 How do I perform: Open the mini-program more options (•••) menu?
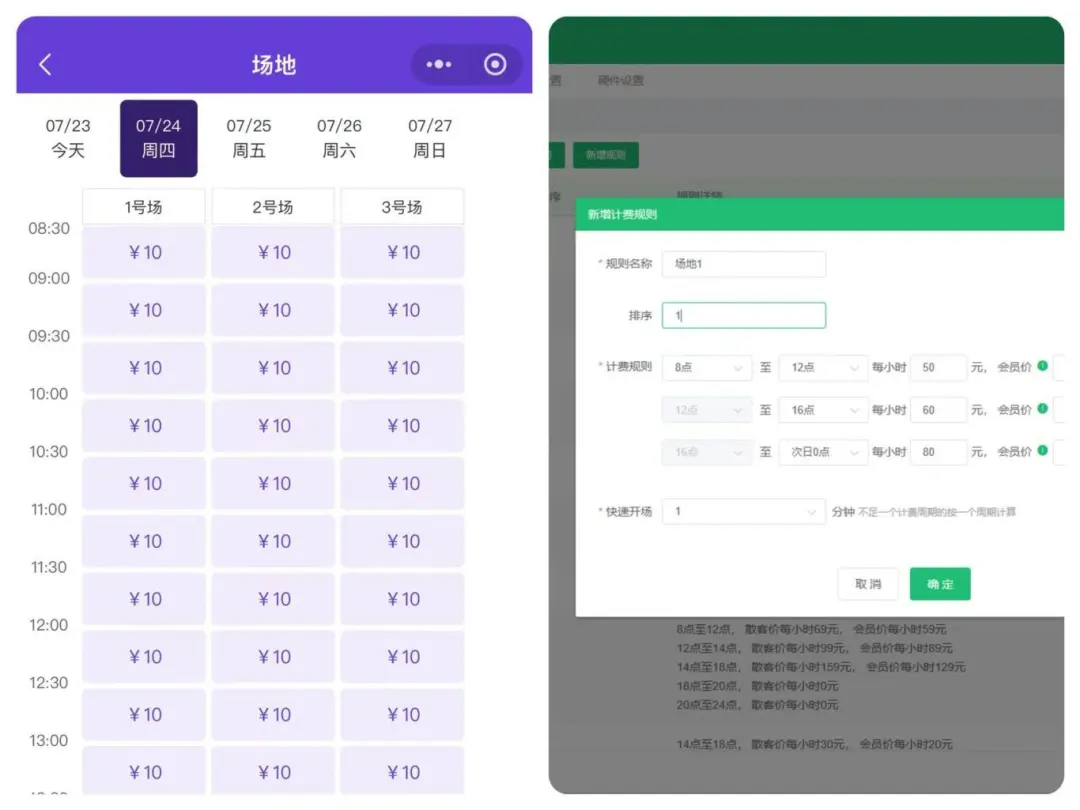pos(438,63)
